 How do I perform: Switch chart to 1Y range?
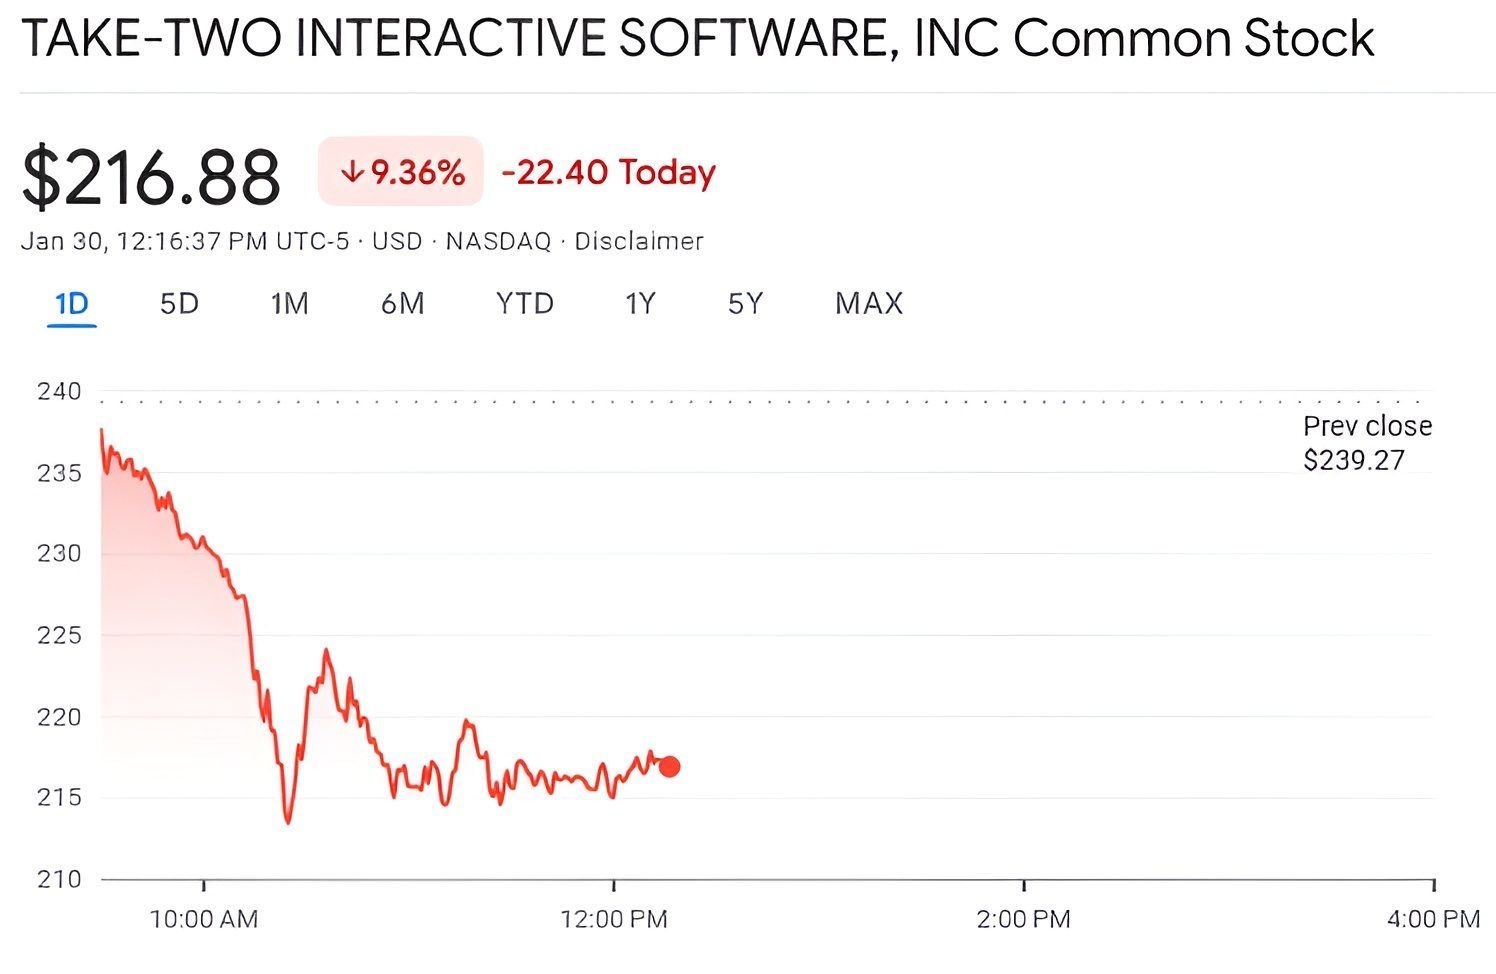pos(639,304)
